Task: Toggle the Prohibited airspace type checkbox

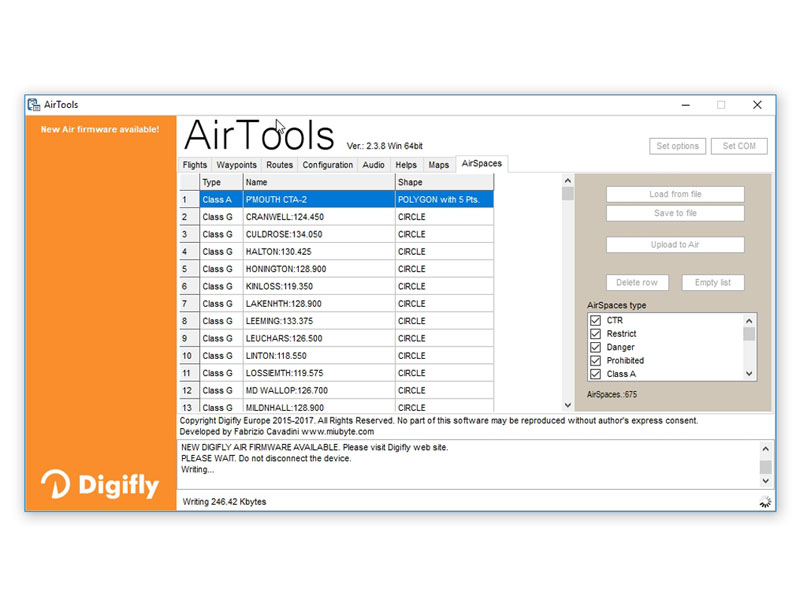Action: [x=595, y=360]
